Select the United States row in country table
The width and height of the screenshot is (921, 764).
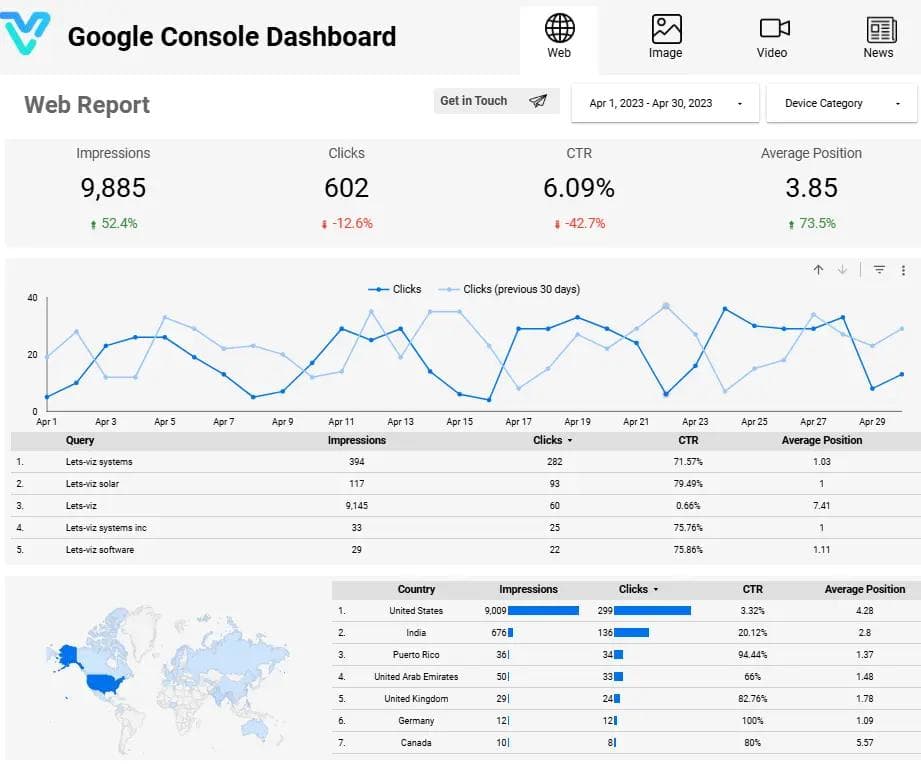416,610
